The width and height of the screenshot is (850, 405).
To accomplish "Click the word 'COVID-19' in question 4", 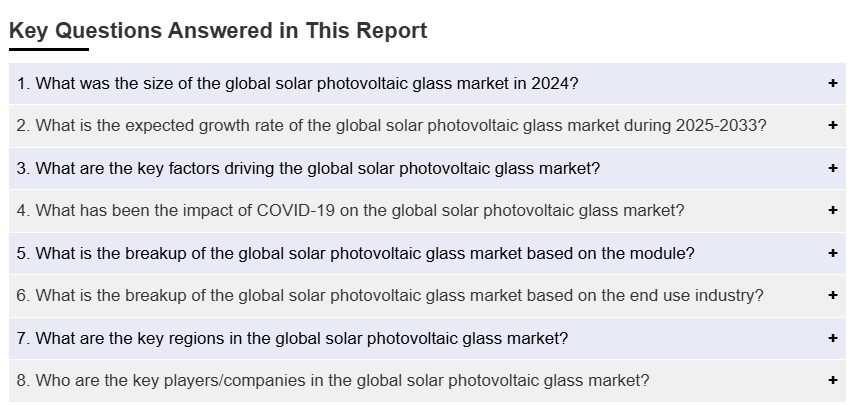I will click(x=300, y=211).
